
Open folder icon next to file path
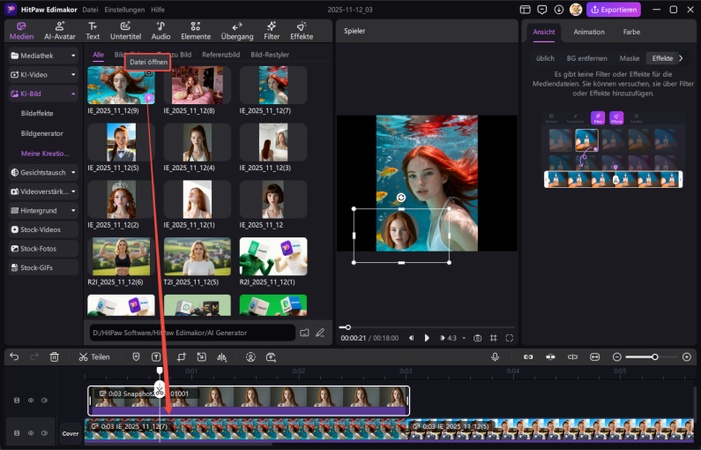click(304, 332)
